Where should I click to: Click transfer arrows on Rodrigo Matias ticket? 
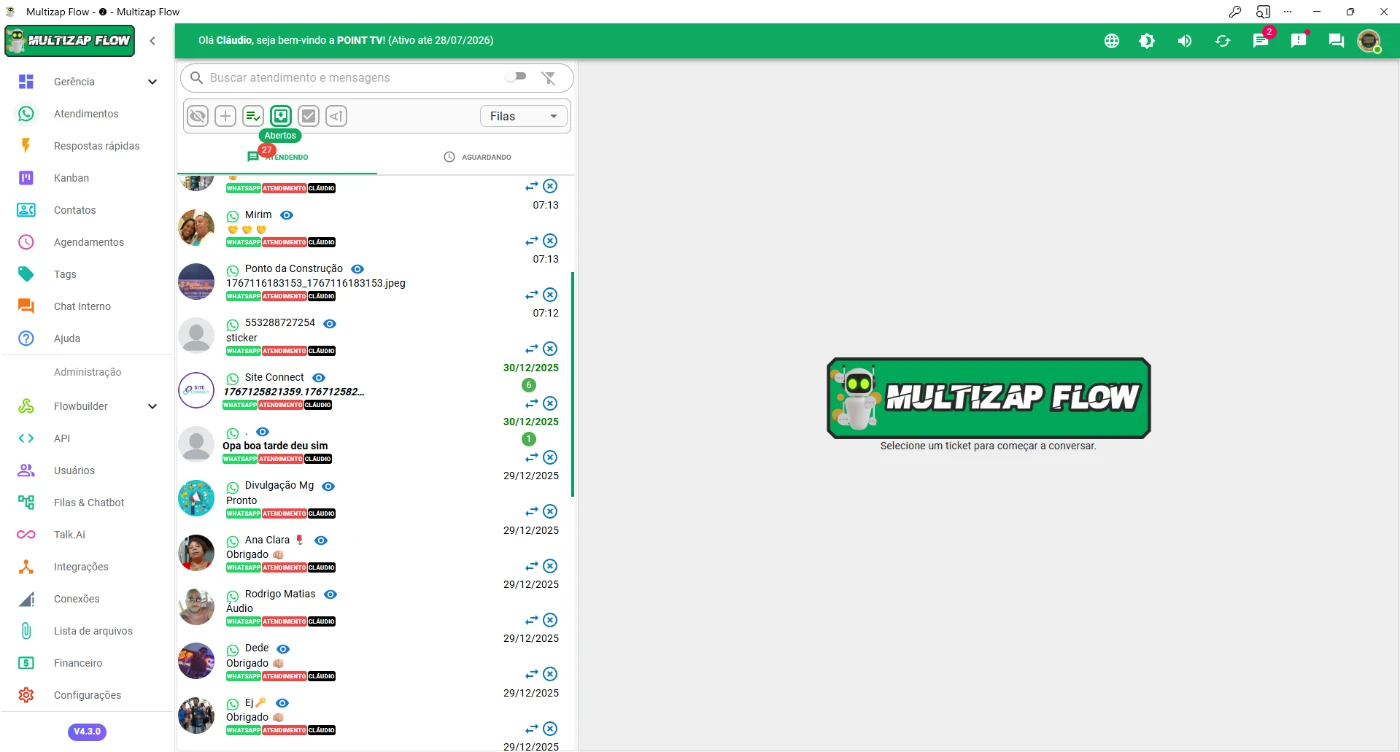[x=532, y=620]
